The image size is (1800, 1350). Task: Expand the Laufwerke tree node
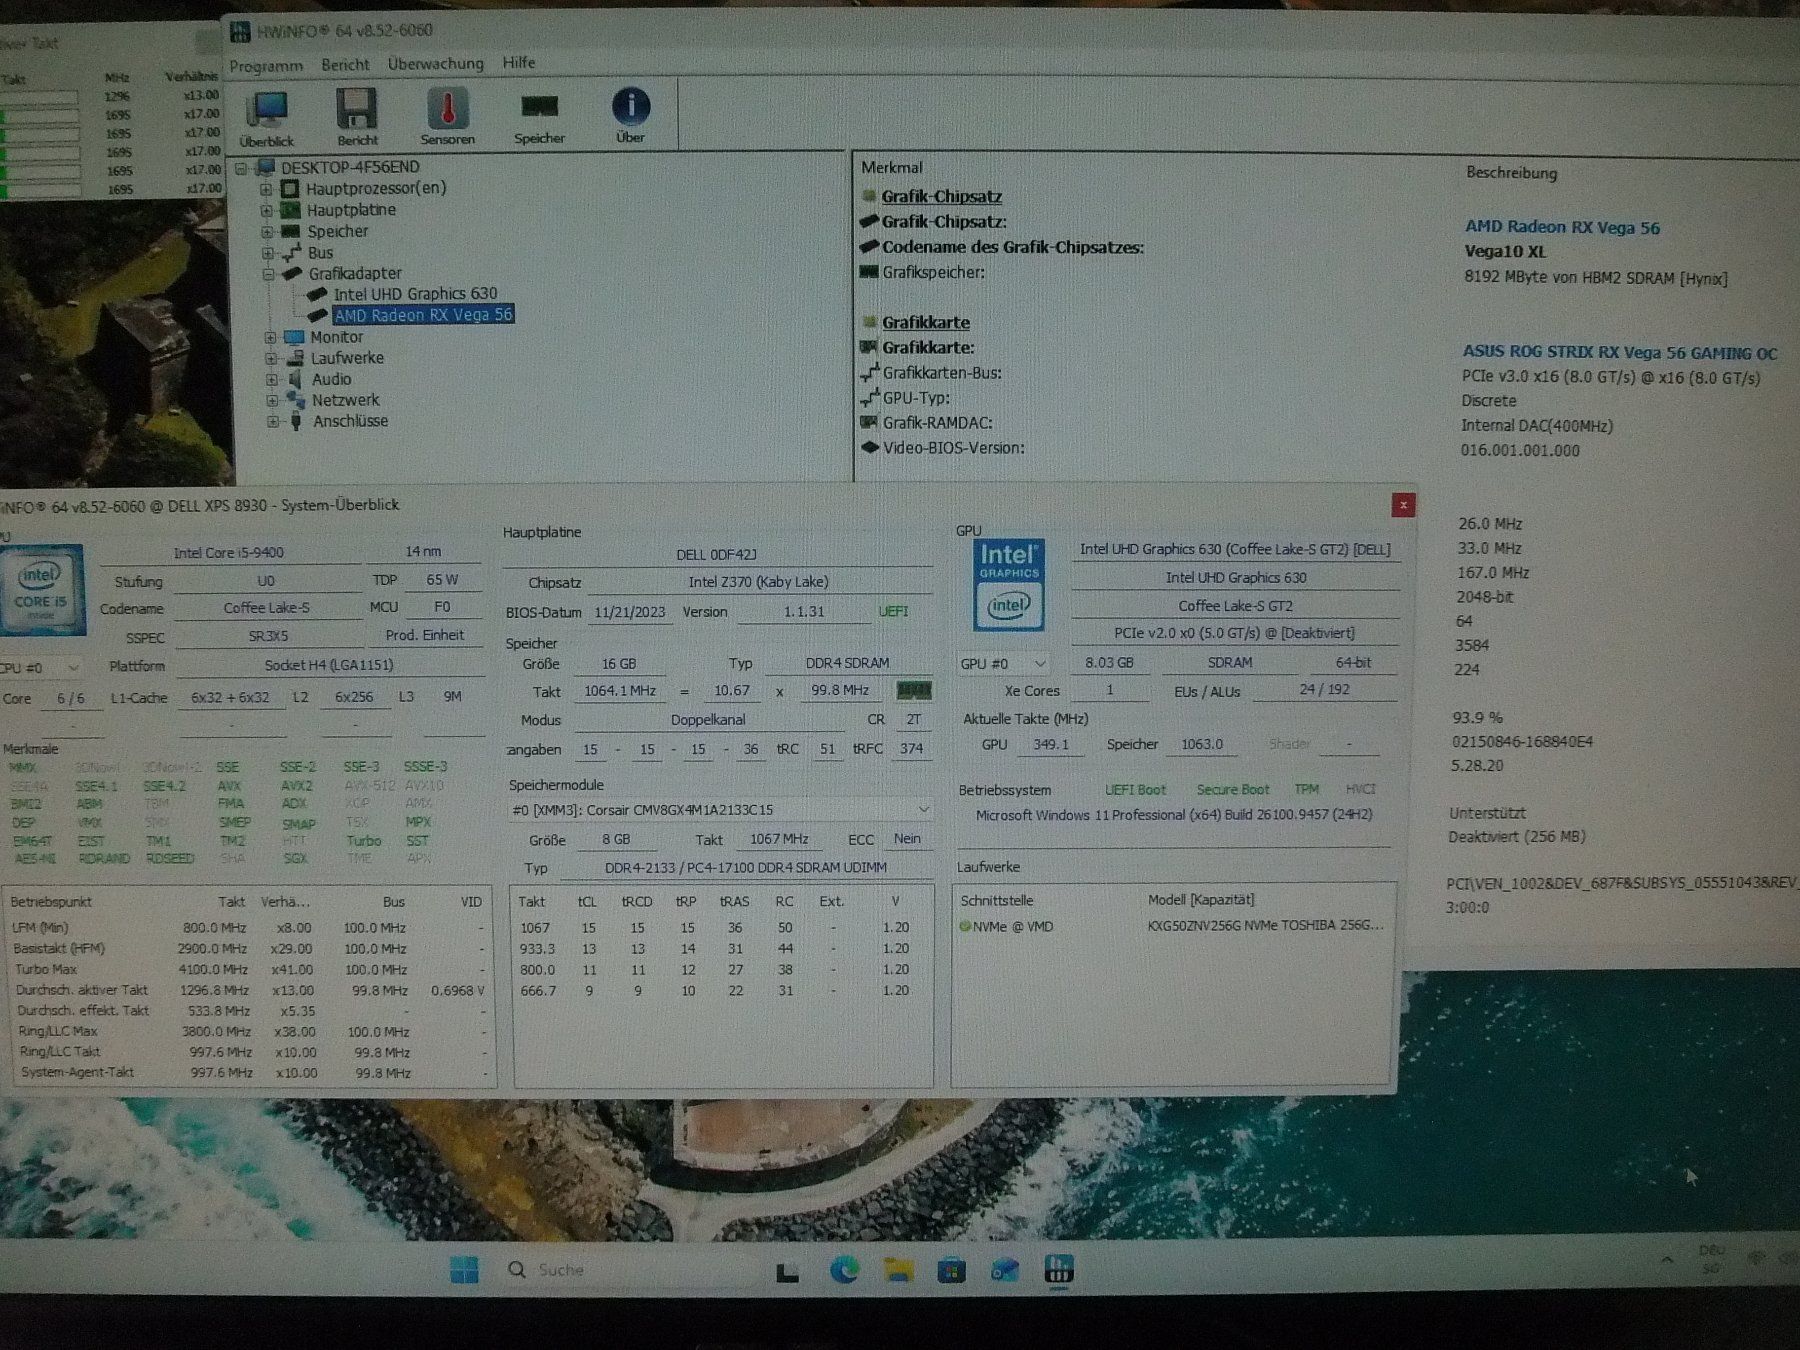[271, 358]
